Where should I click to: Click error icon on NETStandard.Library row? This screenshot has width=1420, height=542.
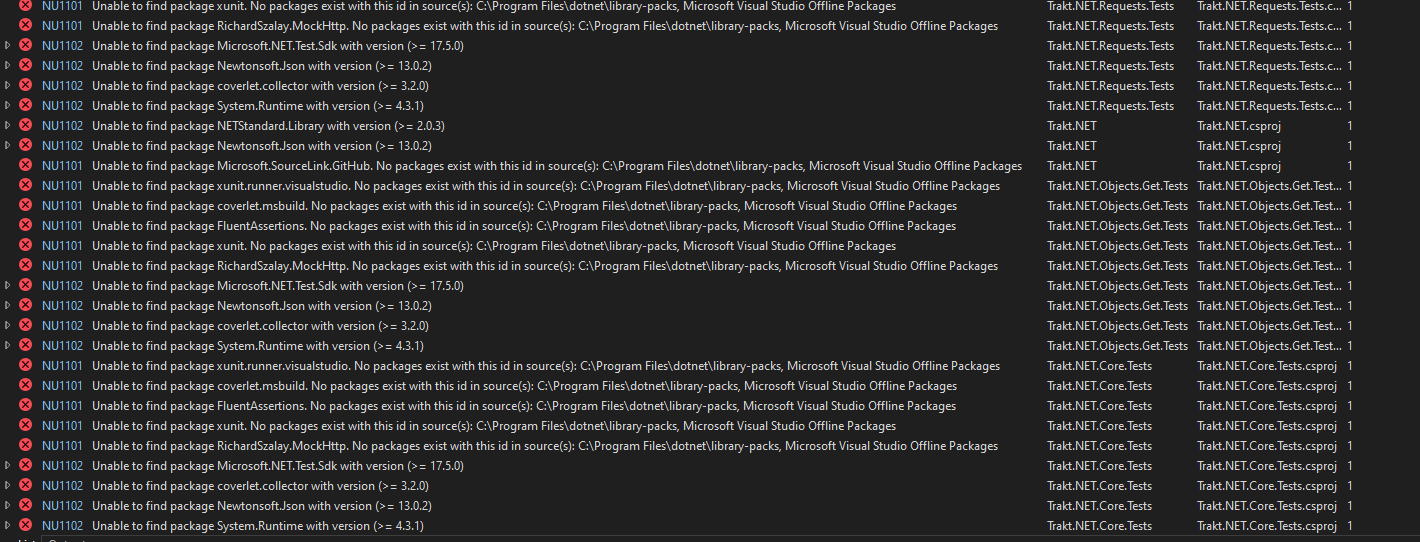tap(25, 126)
